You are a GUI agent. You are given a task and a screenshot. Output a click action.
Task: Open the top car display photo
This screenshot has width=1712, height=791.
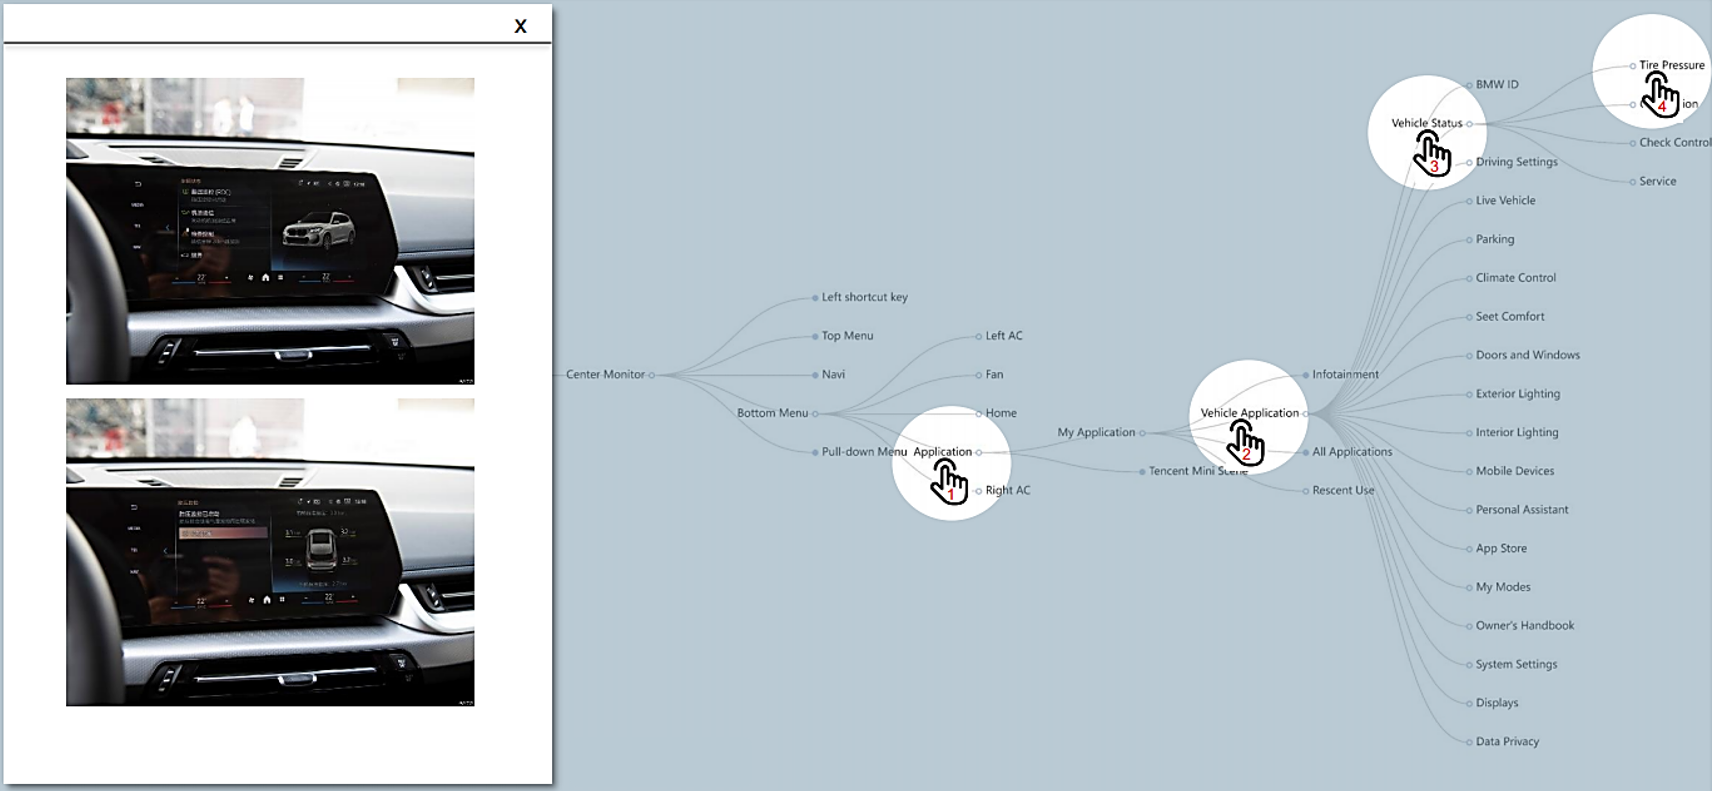click(x=270, y=231)
